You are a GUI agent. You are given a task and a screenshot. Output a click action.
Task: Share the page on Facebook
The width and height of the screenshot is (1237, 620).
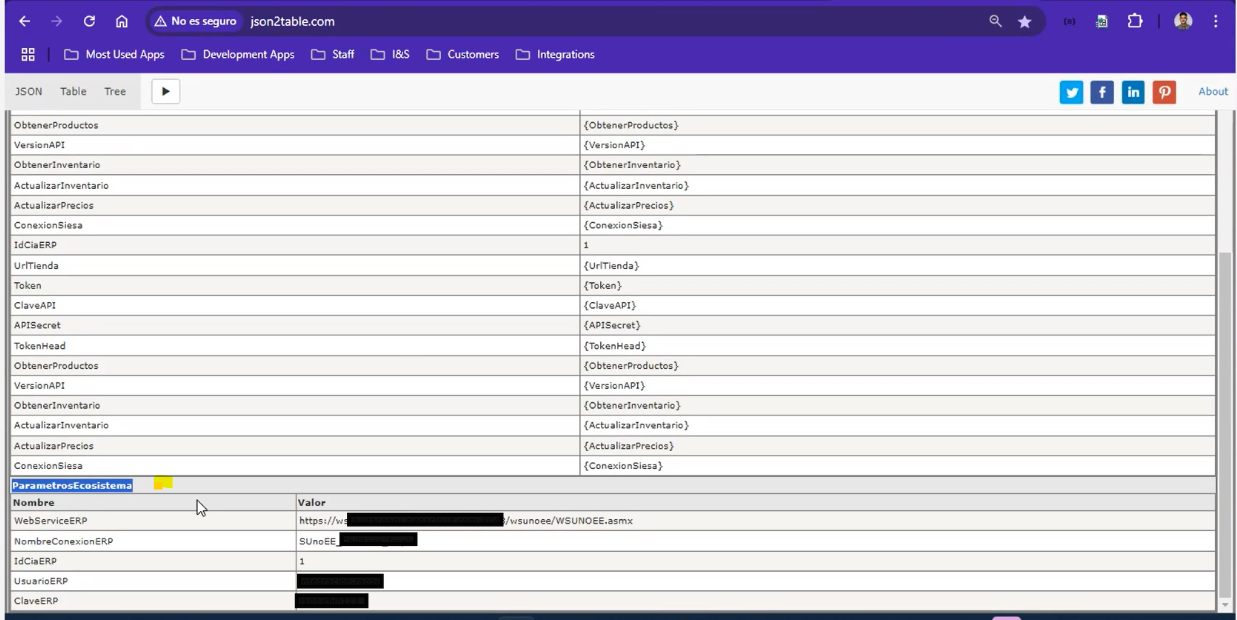coord(1102,92)
